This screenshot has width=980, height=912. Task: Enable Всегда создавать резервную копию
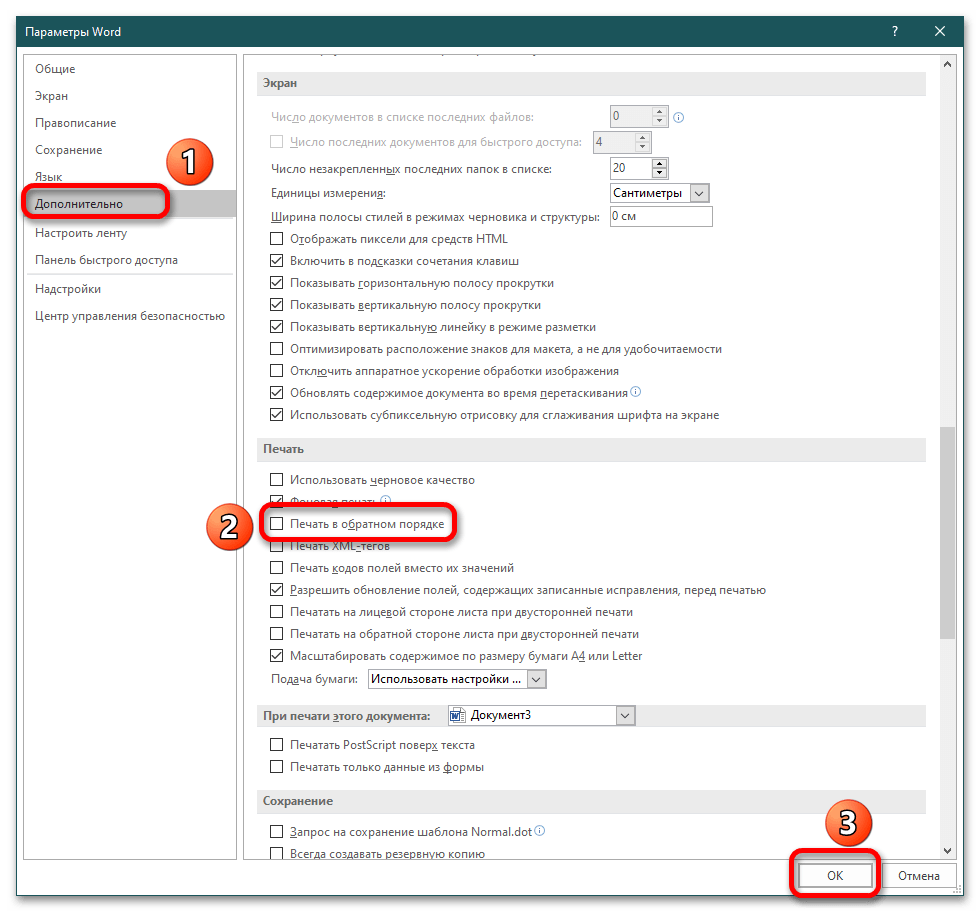[x=276, y=853]
